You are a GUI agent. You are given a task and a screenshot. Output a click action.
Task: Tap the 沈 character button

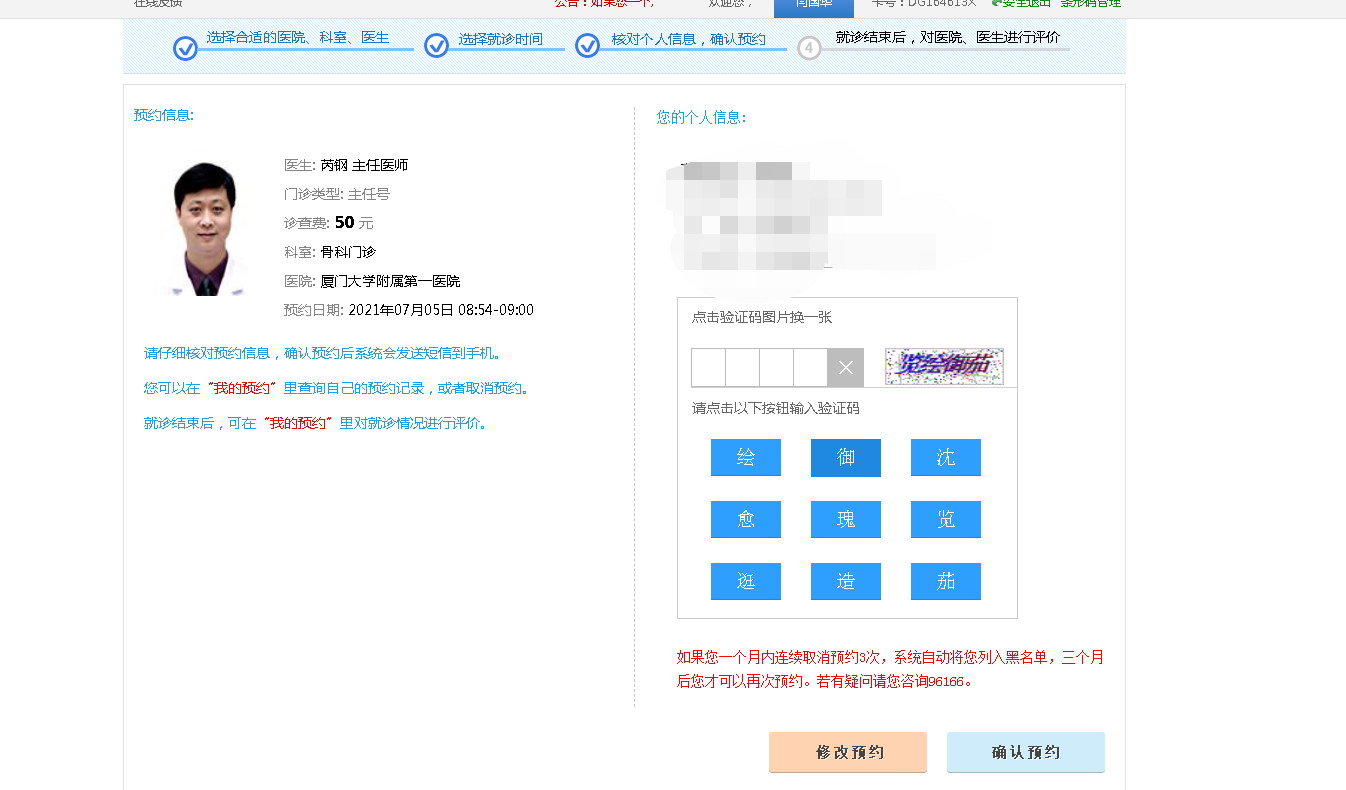[945, 458]
